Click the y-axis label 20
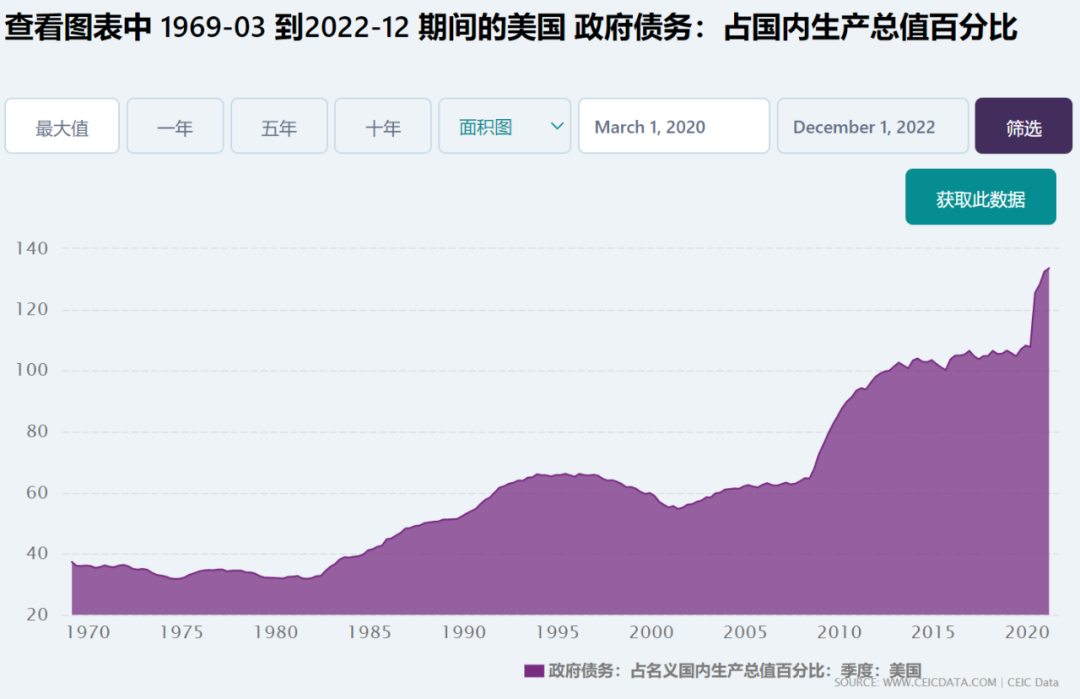Screen dimensions: 1080x699 pos(37,614)
